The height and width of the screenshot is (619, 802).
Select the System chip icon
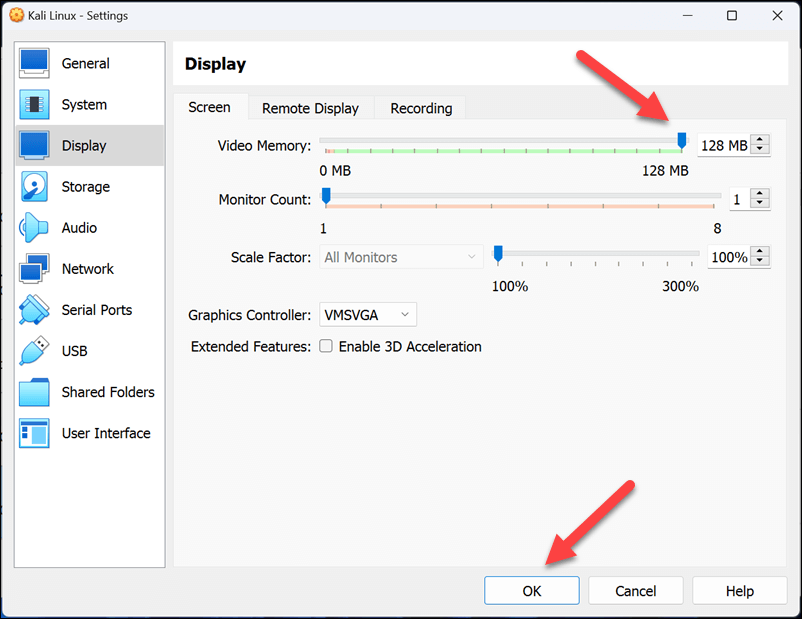point(34,104)
